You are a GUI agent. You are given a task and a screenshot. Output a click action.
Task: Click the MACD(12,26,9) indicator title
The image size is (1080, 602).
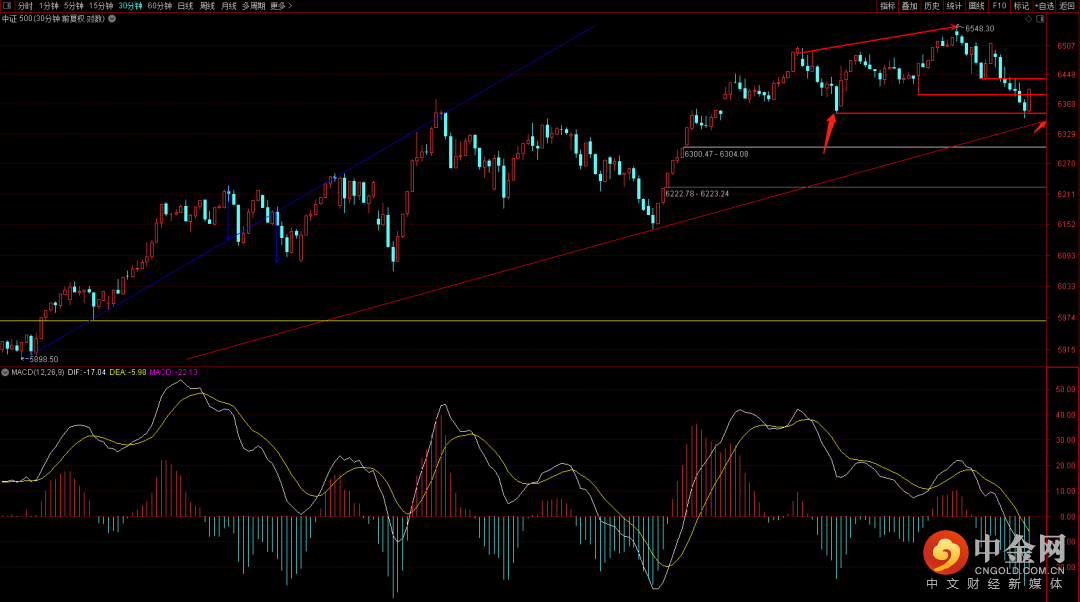[38, 372]
